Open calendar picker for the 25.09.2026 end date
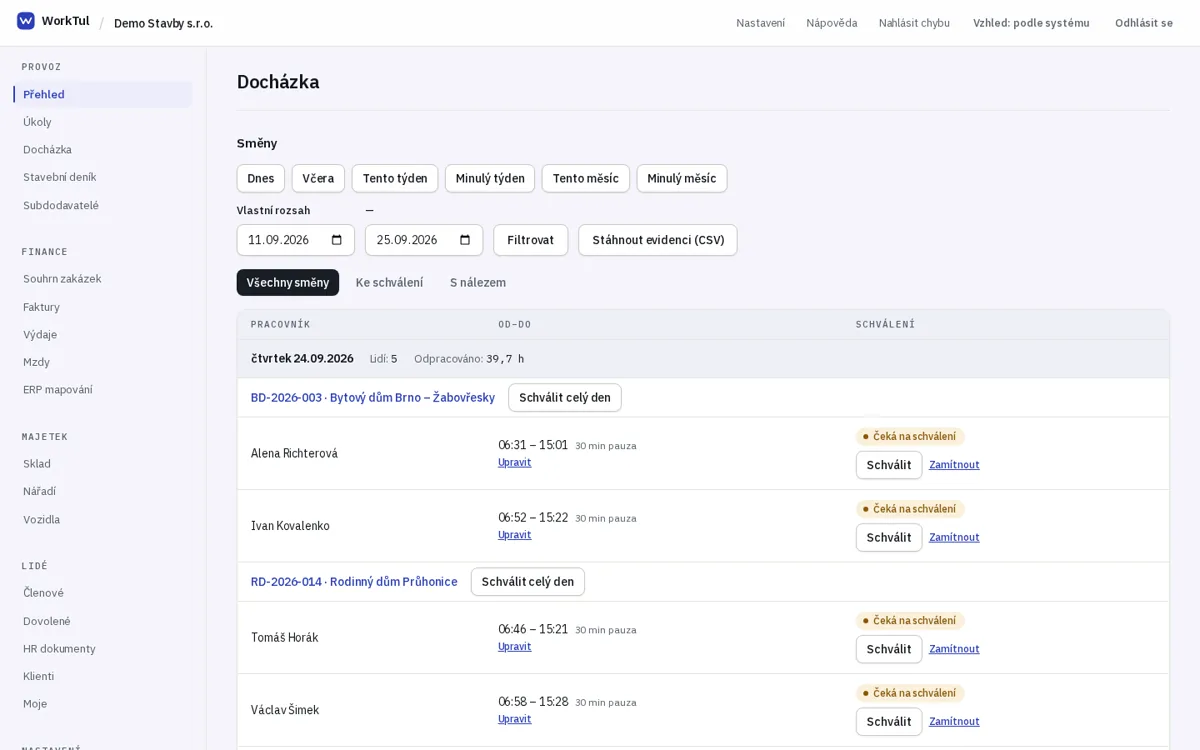The height and width of the screenshot is (750, 1200). coord(465,240)
